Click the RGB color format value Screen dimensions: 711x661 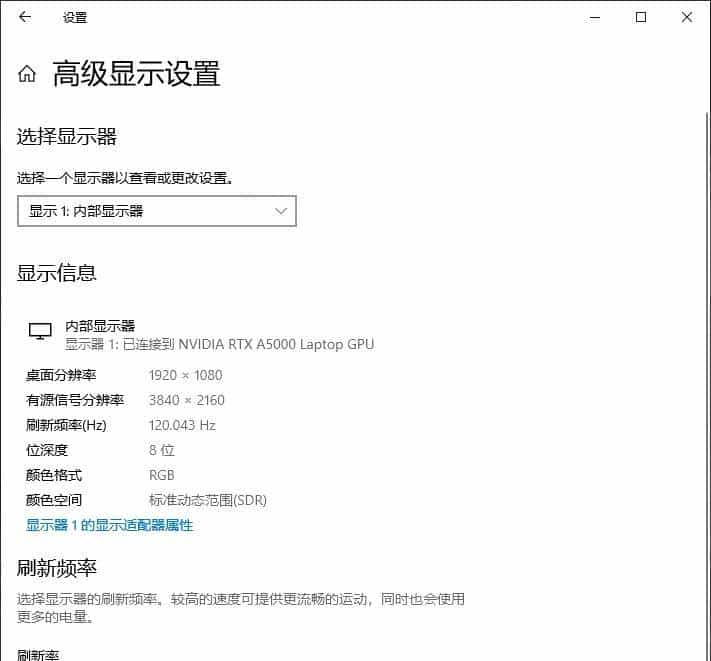pyautogui.click(x=161, y=475)
